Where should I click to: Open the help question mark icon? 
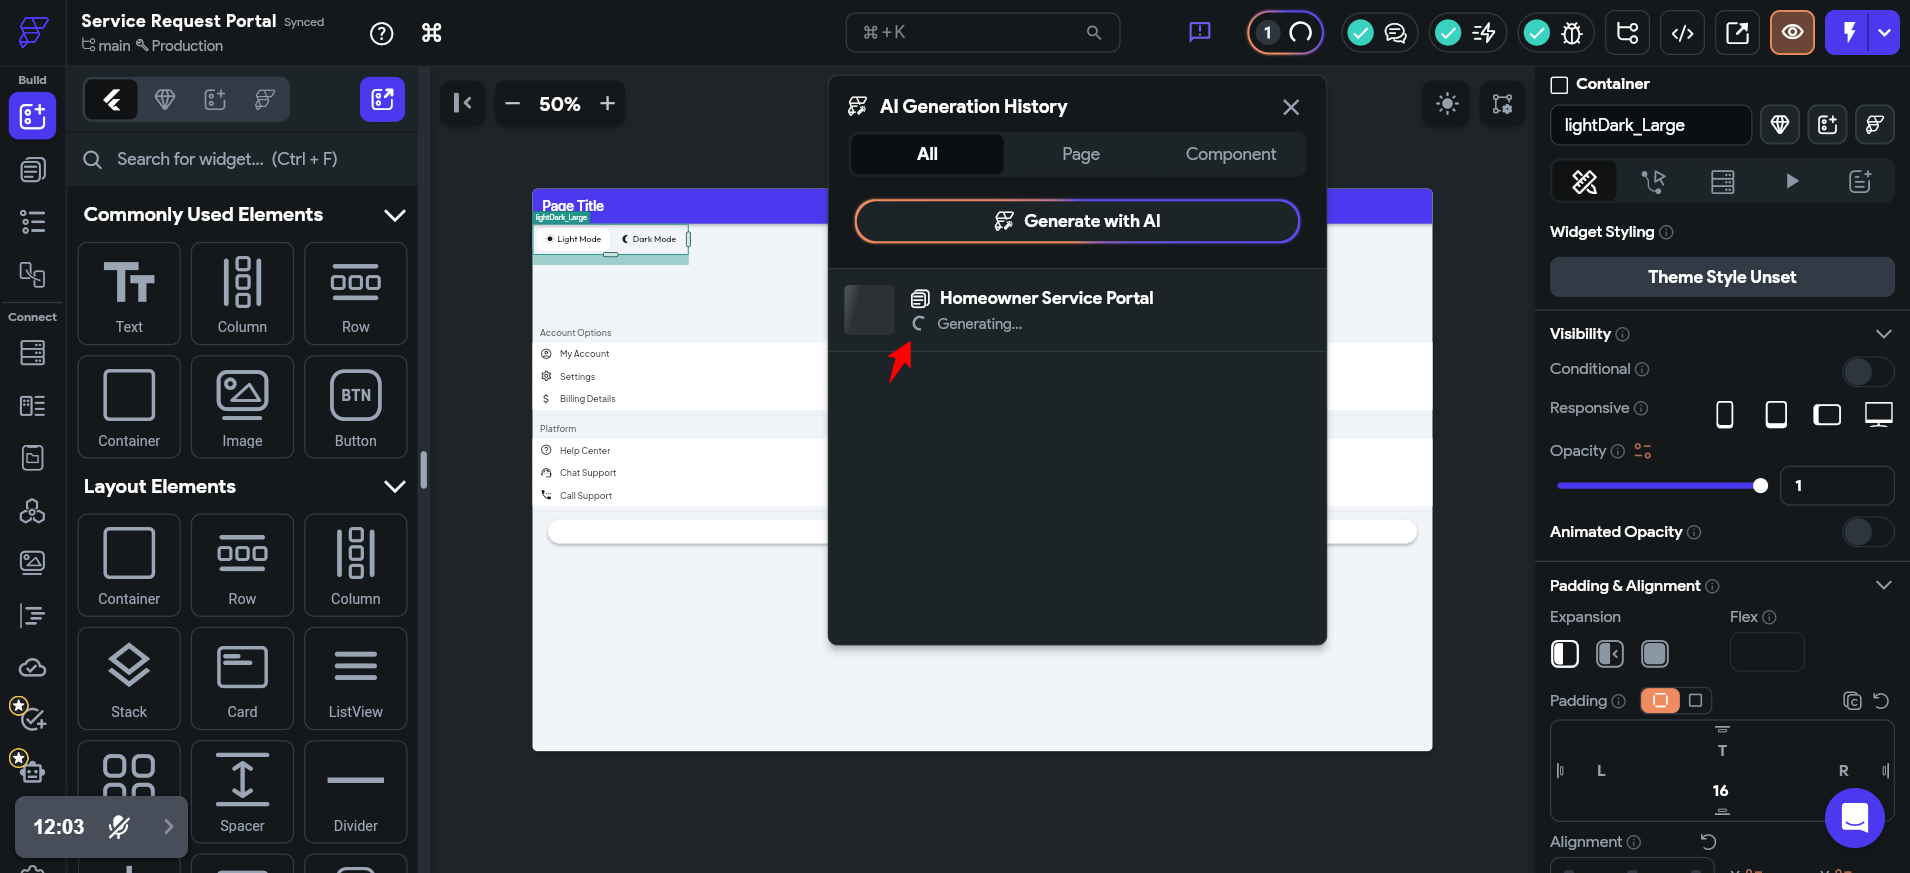pyautogui.click(x=381, y=33)
